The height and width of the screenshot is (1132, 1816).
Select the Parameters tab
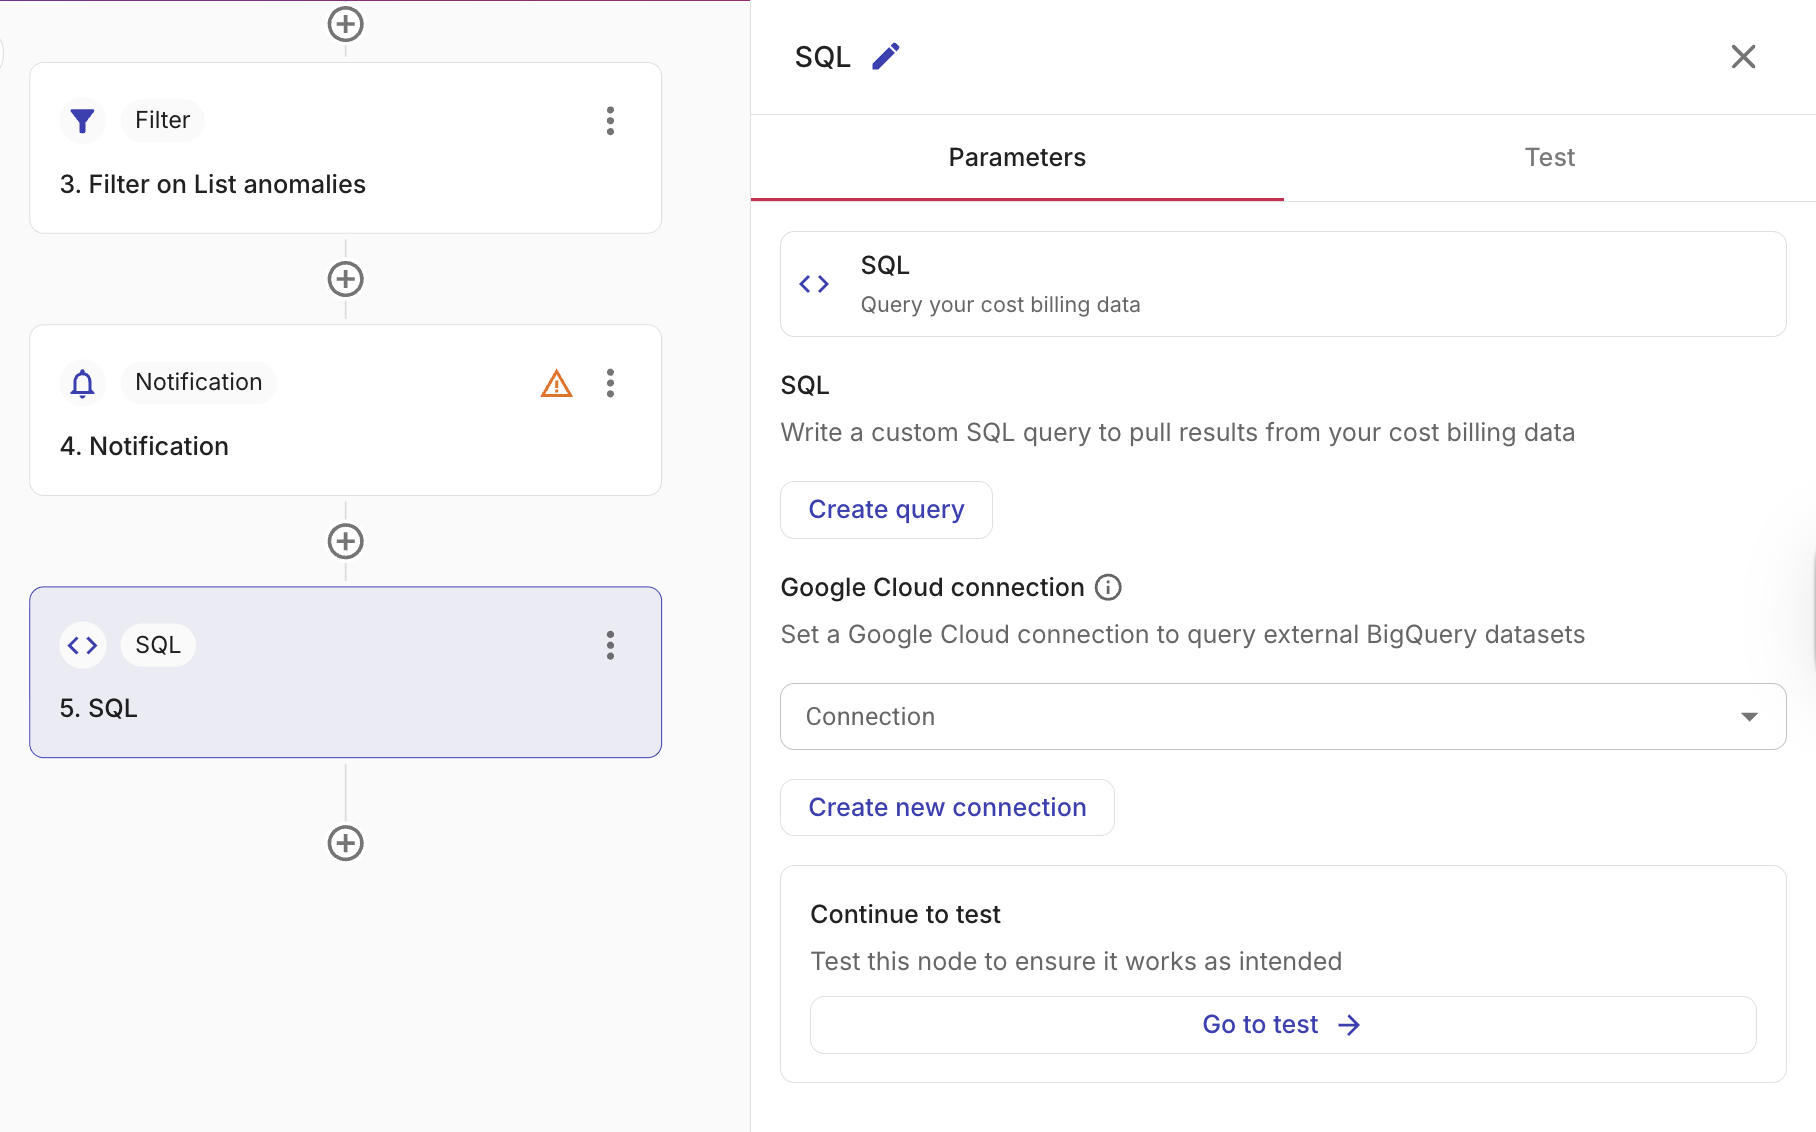[1016, 157]
